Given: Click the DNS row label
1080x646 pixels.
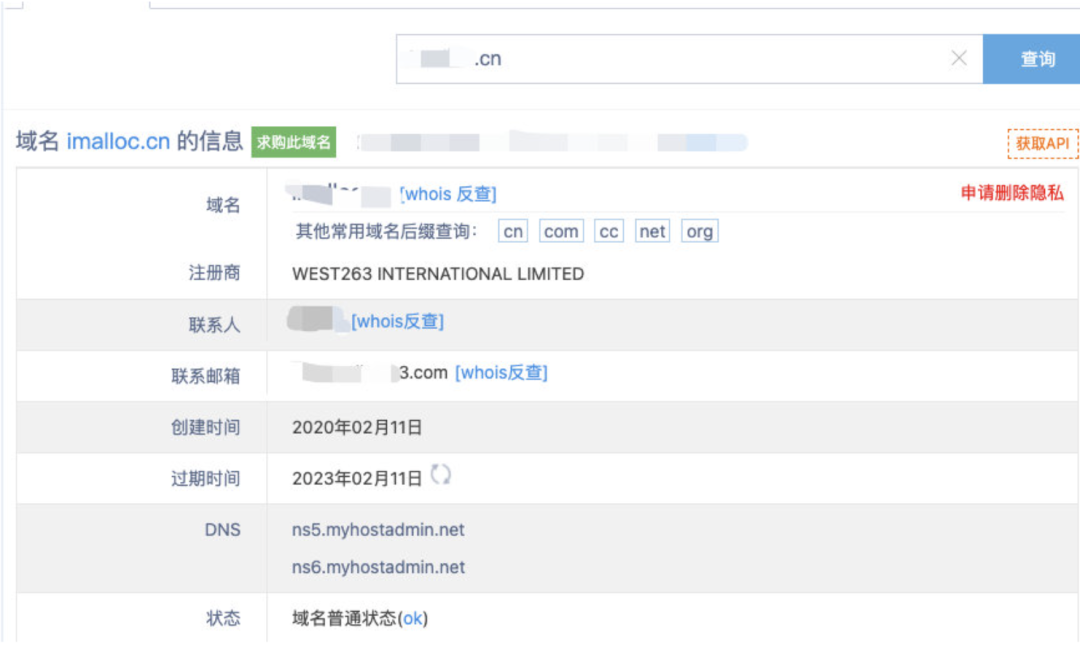Looking at the screenshot, I should pos(222,530).
